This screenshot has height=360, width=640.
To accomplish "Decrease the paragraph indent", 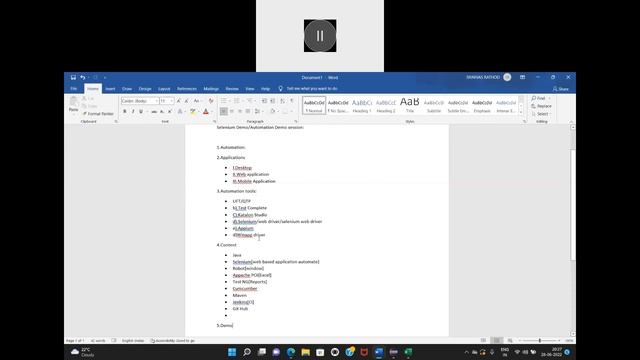I will [x=264, y=101].
